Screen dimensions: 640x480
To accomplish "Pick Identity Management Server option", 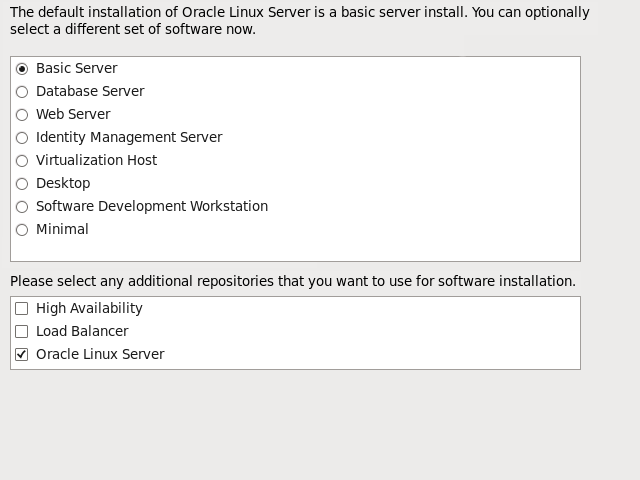I will pos(22,138).
